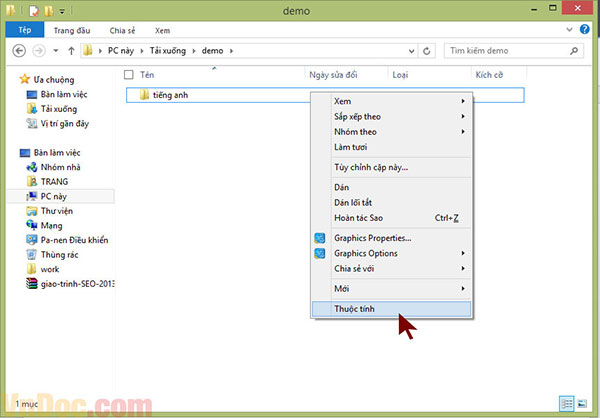Open Pa-nen Điều khiển in sidebar
Screen dimensions: 600x418
coord(75,240)
